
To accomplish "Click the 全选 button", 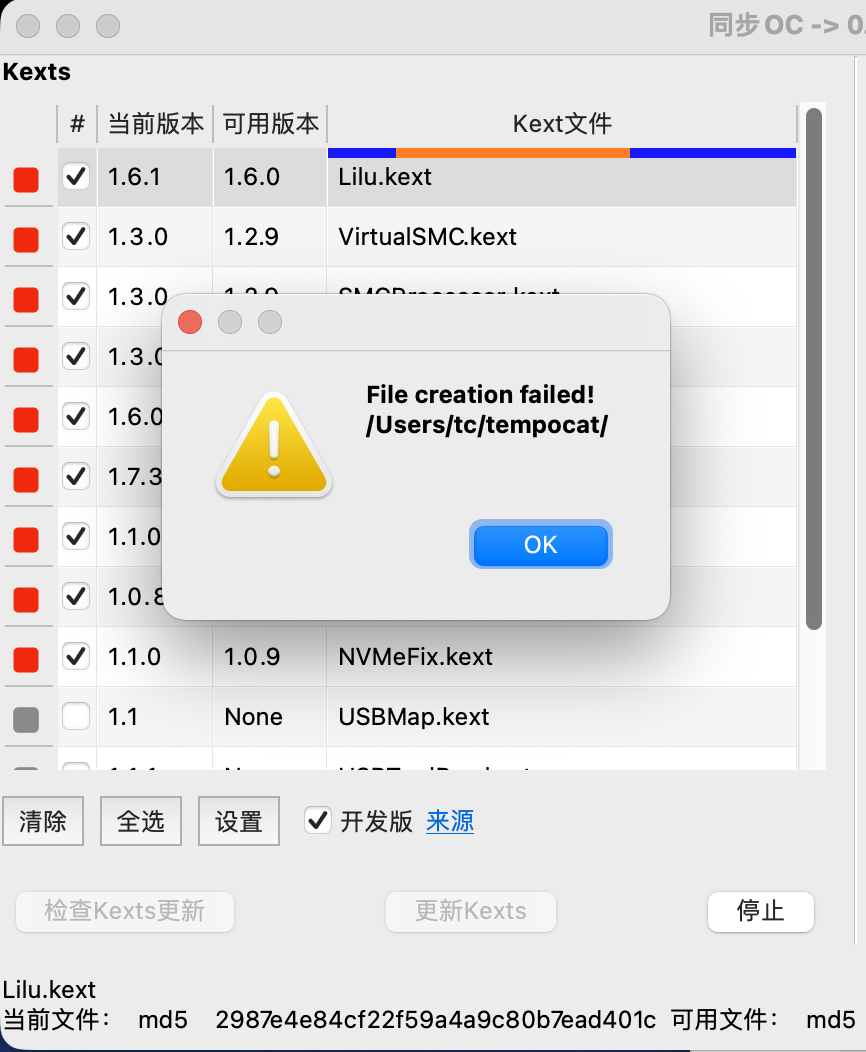I will pyautogui.click(x=141, y=821).
